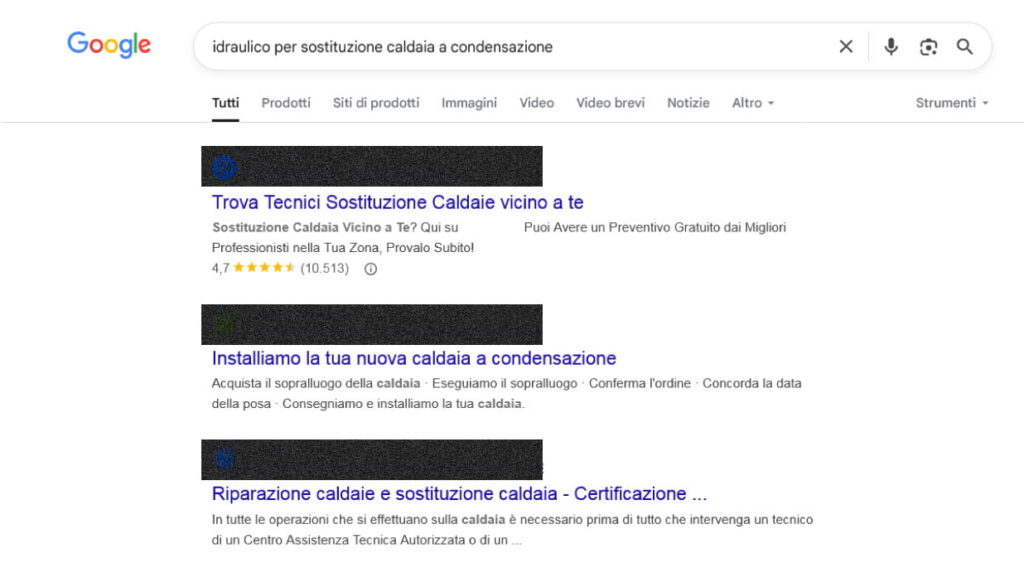Viewport: 1024px width, 568px height.
Task: Switch to the Prodotti tab
Action: tap(286, 103)
